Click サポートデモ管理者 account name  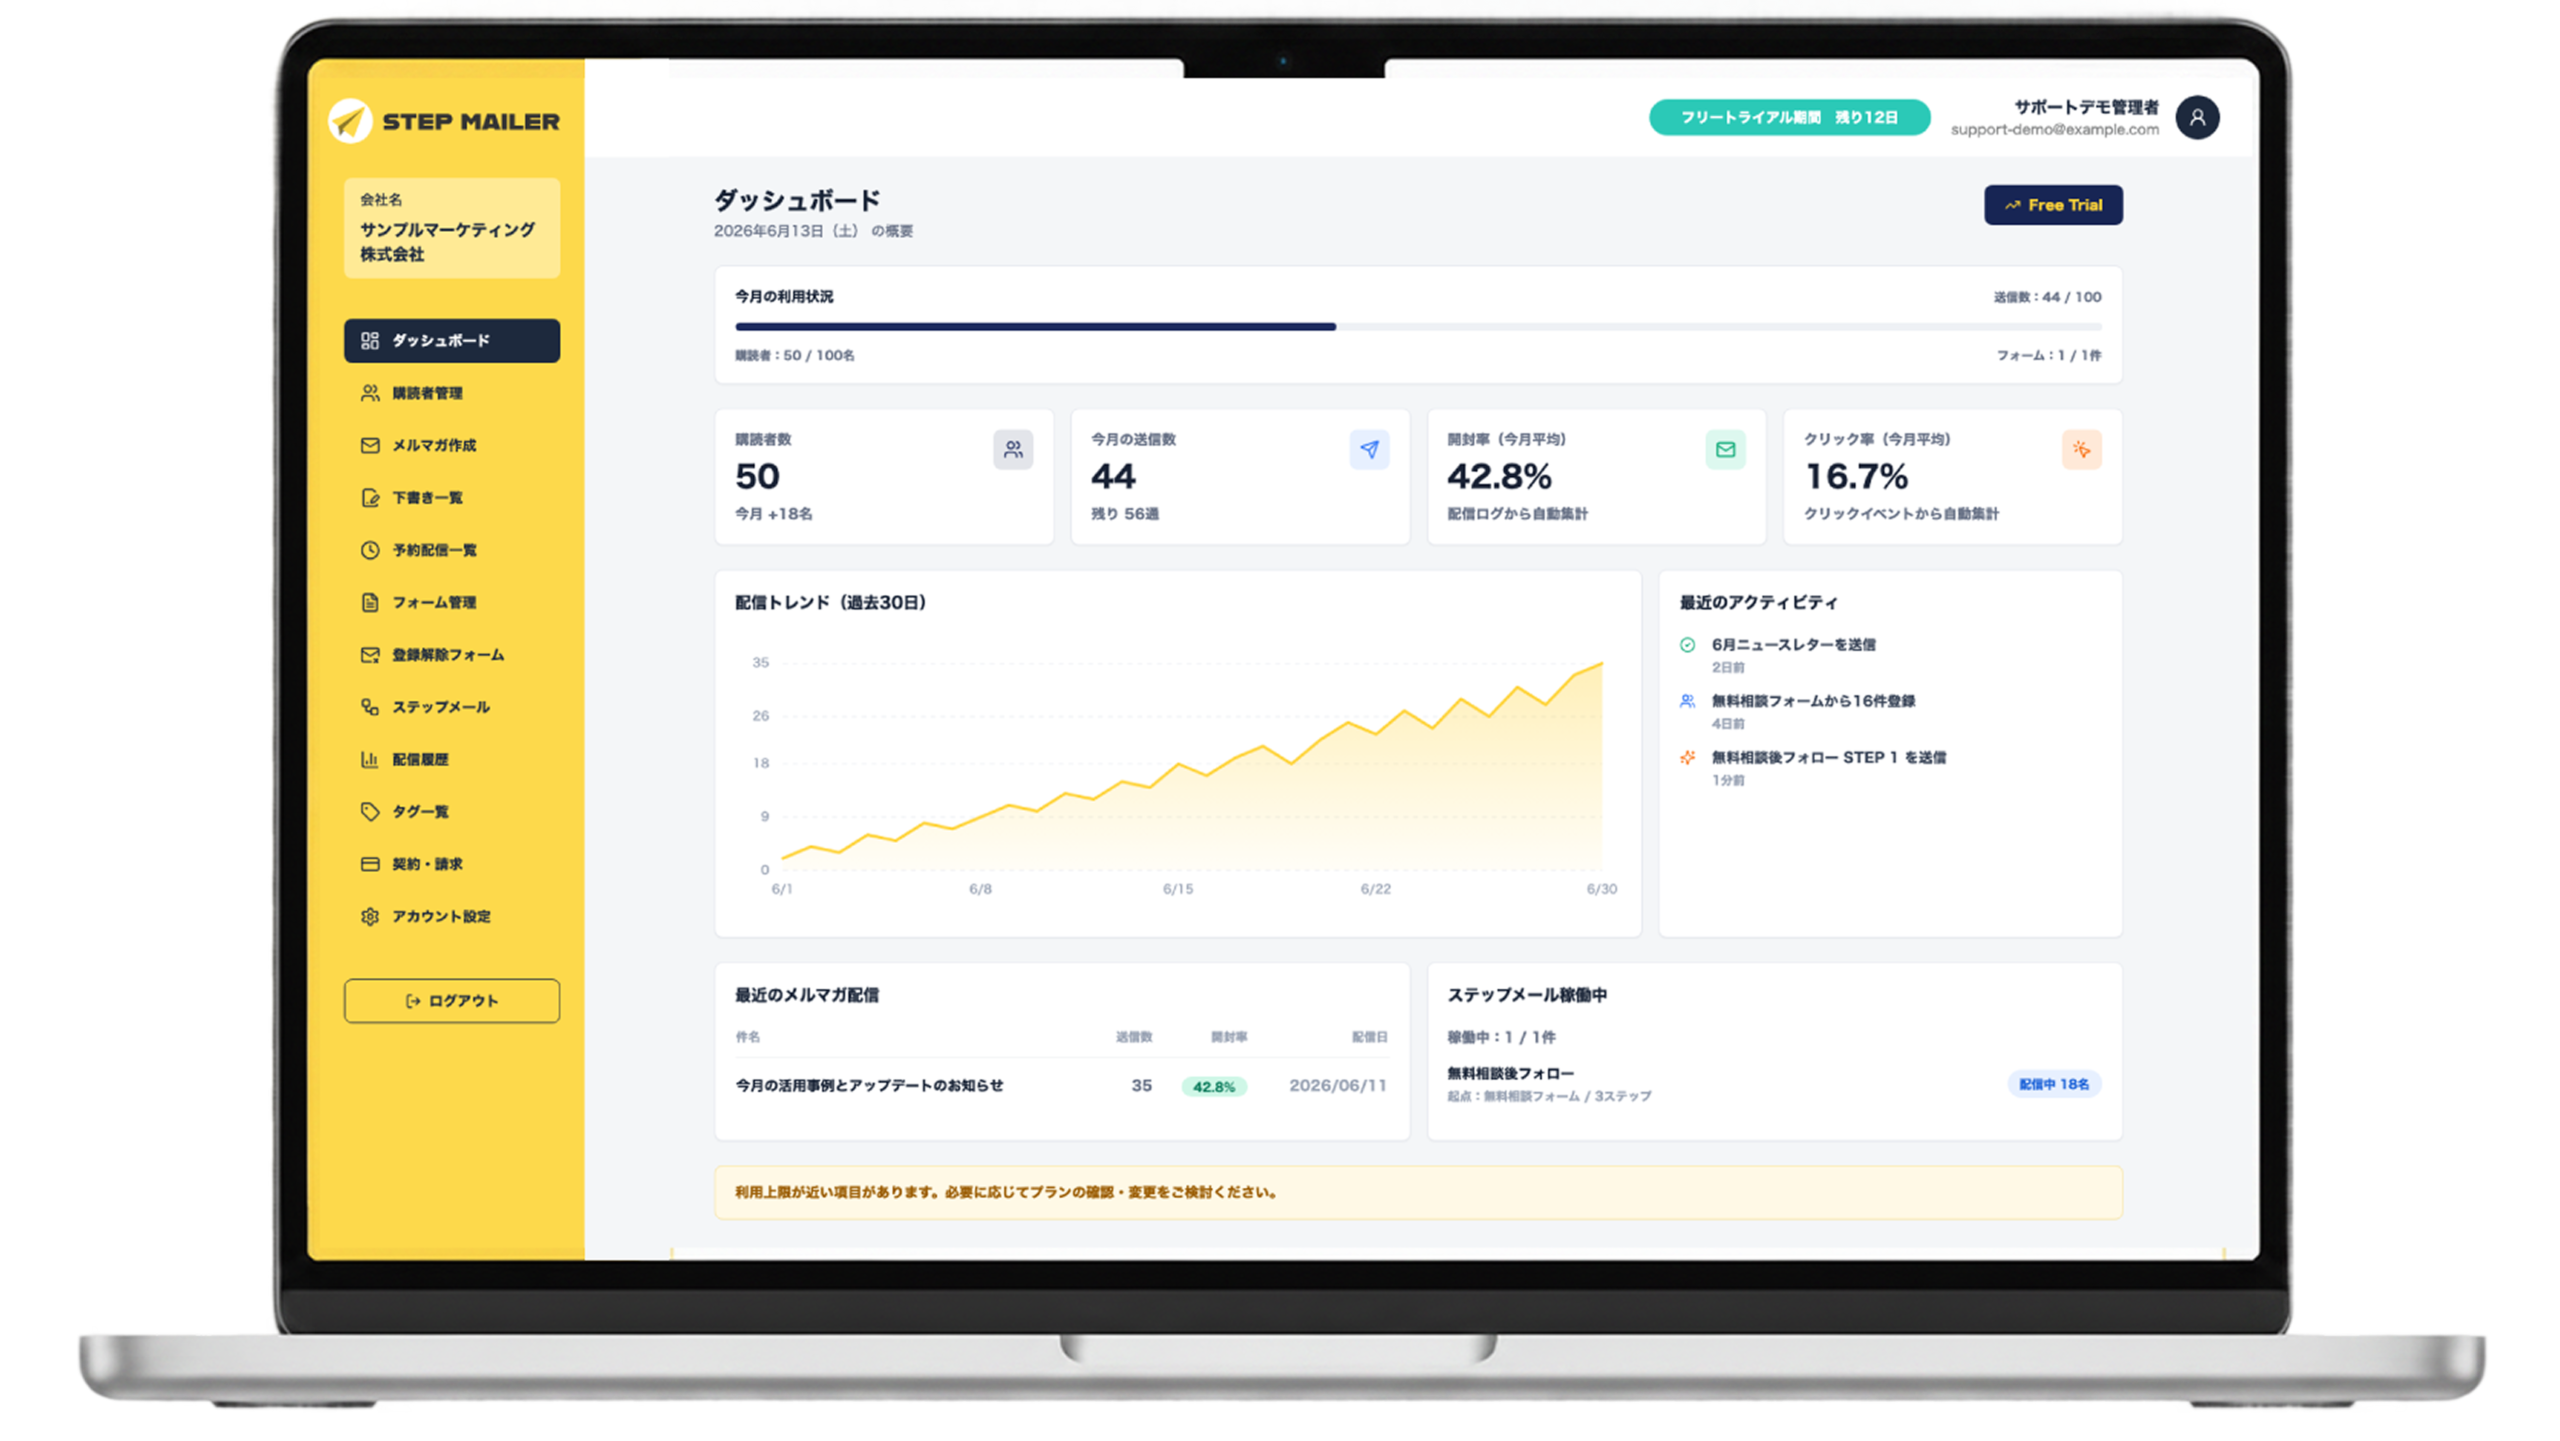click(2086, 107)
